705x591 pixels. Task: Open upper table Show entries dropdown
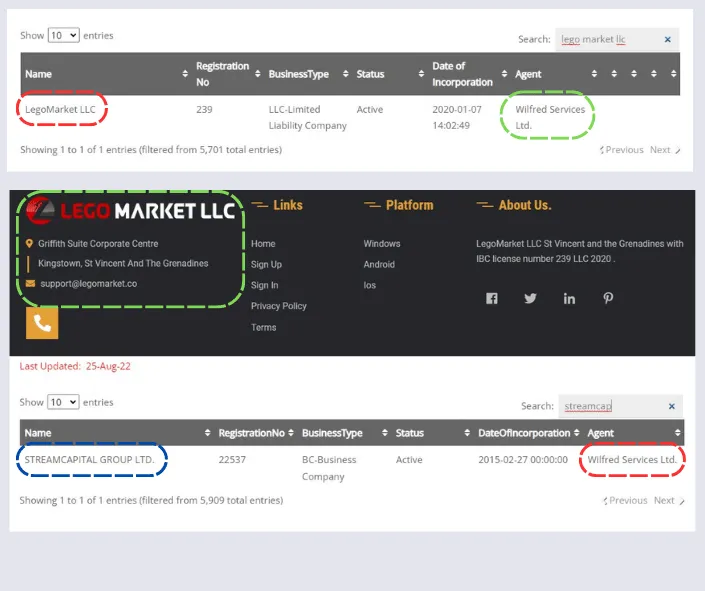point(63,35)
